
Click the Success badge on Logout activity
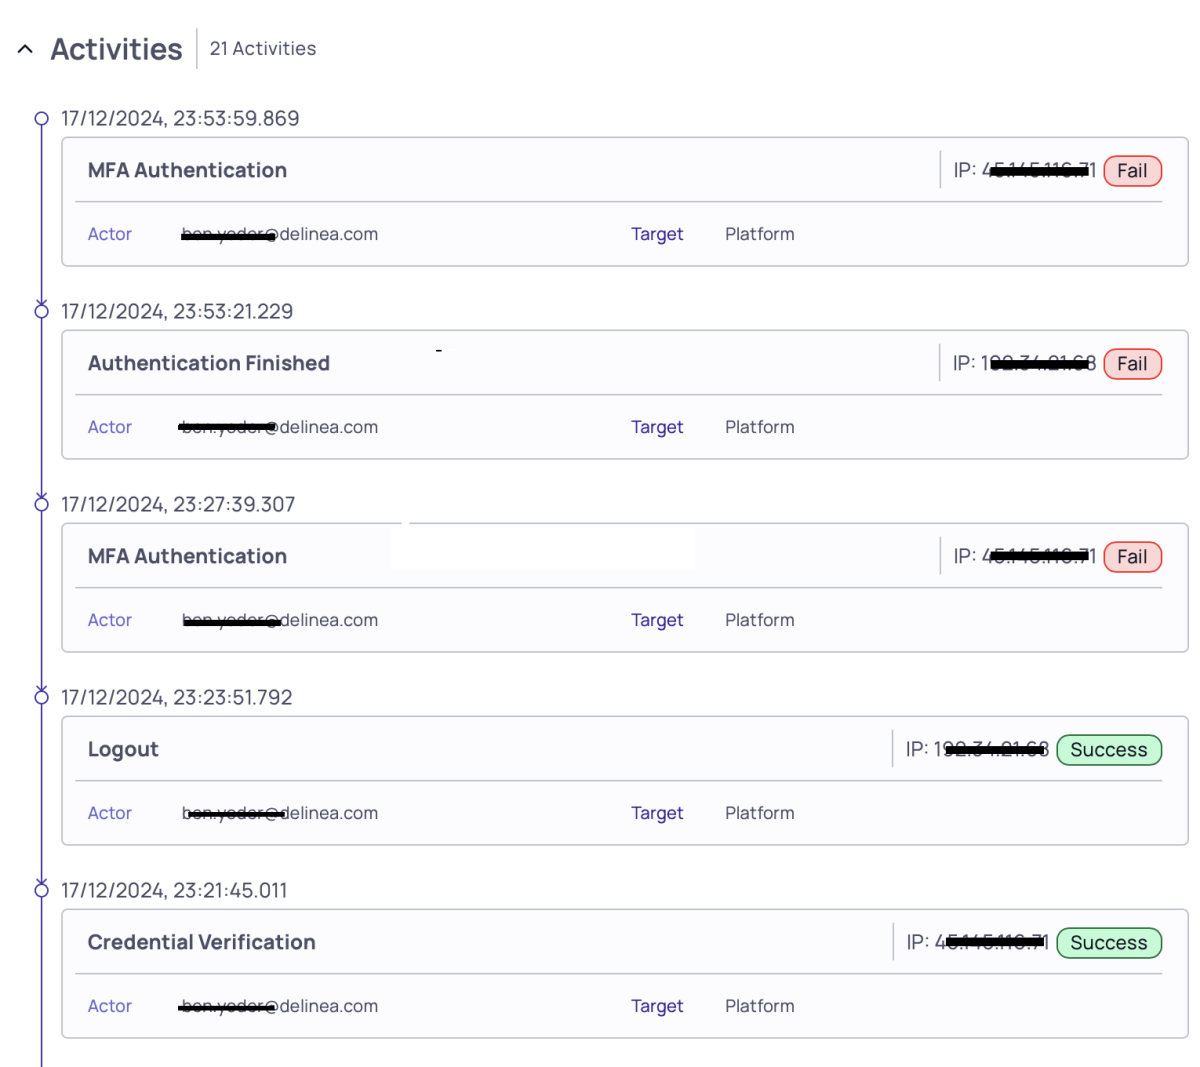(1108, 750)
